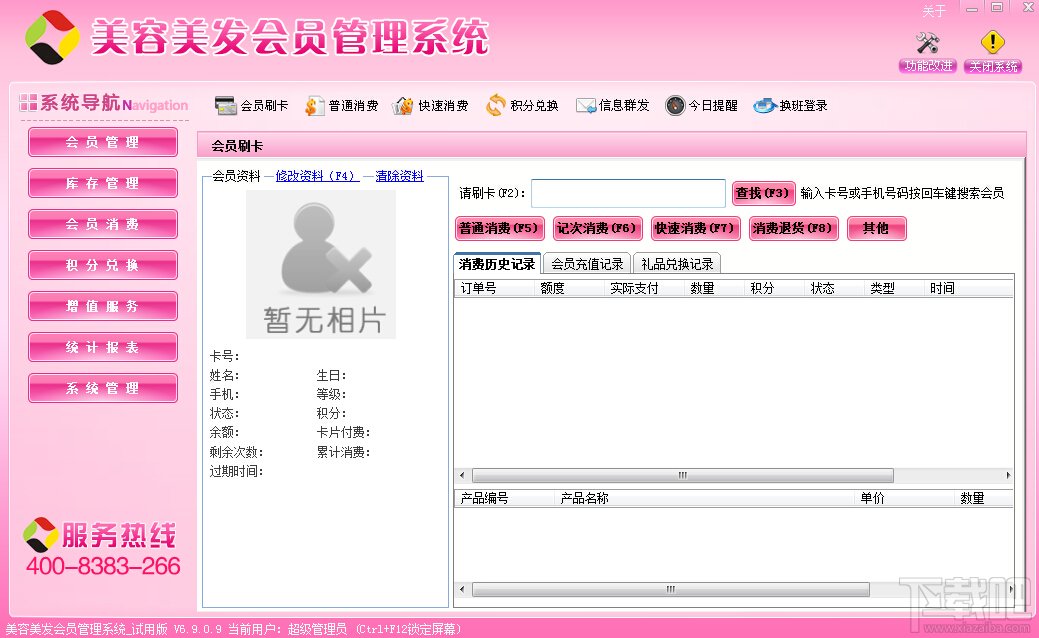Switch to the 消费历史记录 tab
Image resolution: width=1039 pixels, height=638 pixels.
click(497, 264)
